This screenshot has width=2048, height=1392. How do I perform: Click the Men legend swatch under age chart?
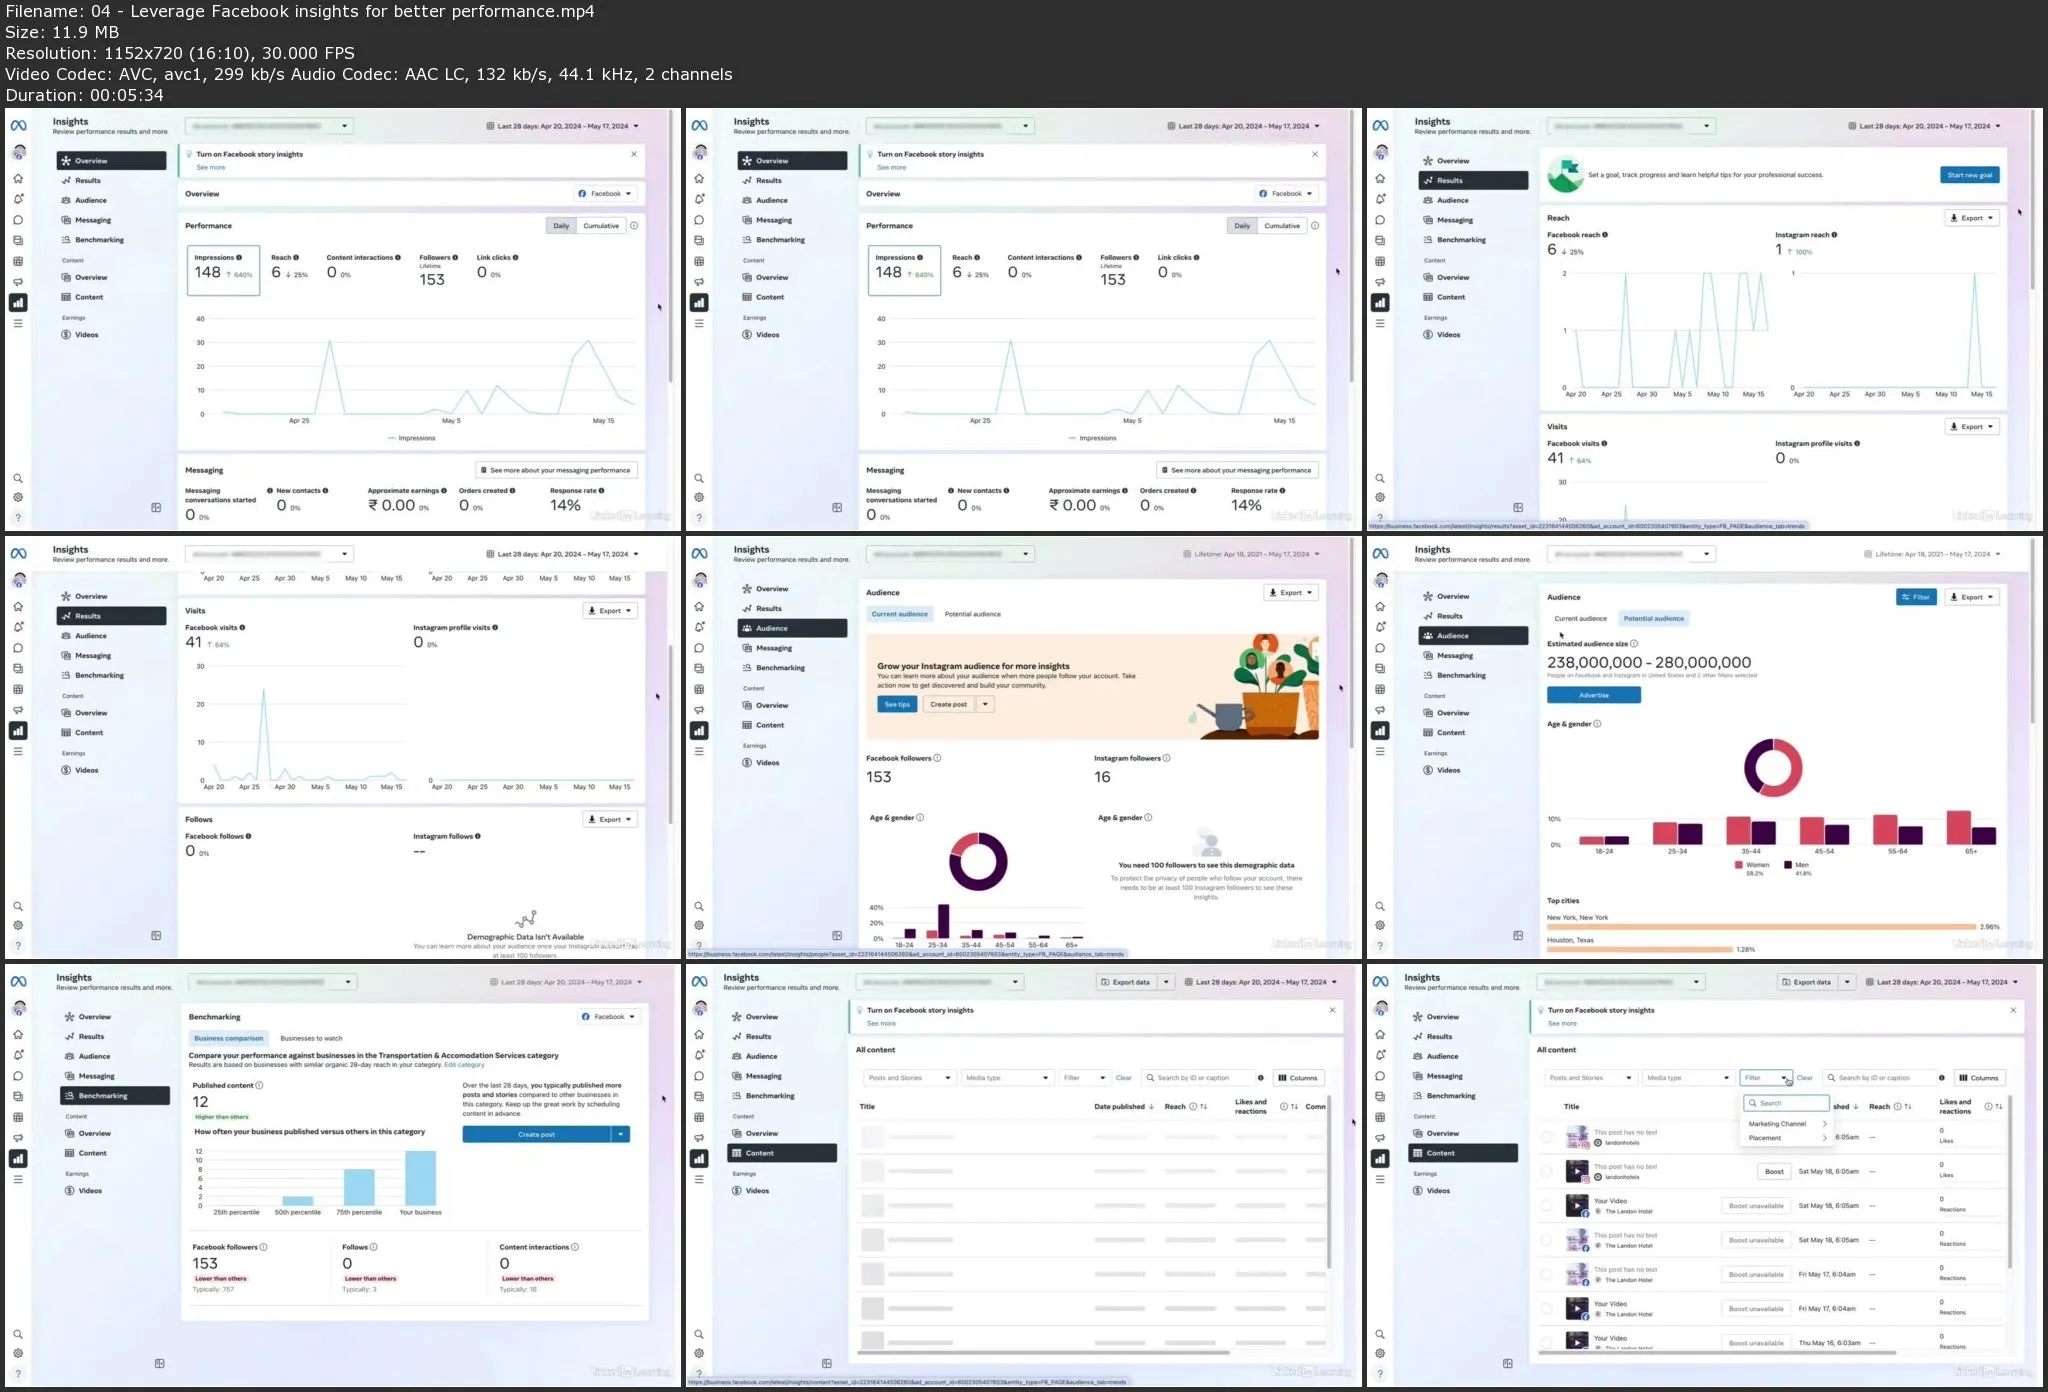click(x=1788, y=865)
